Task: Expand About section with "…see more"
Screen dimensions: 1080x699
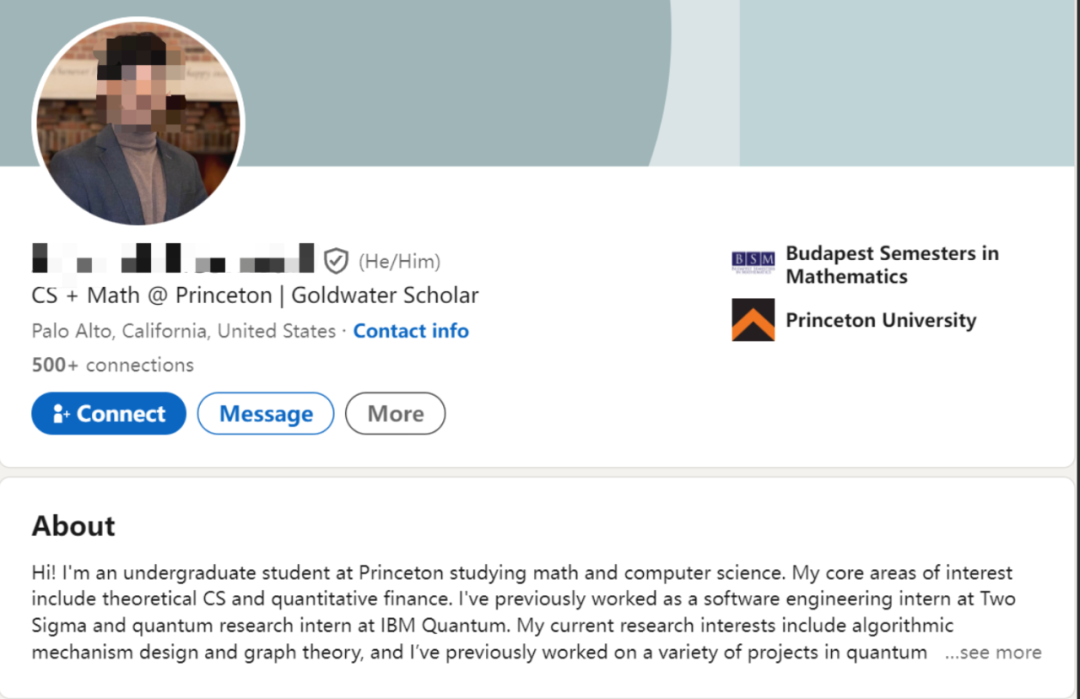Action: [x=993, y=652]
